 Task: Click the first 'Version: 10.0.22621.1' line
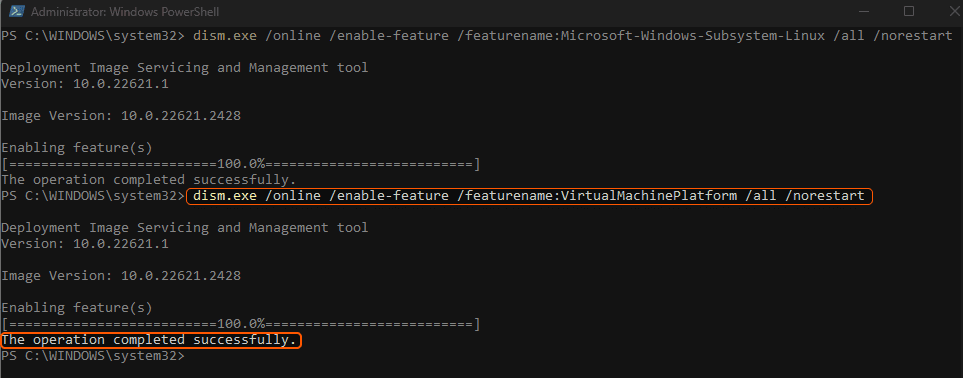[85, 84]
